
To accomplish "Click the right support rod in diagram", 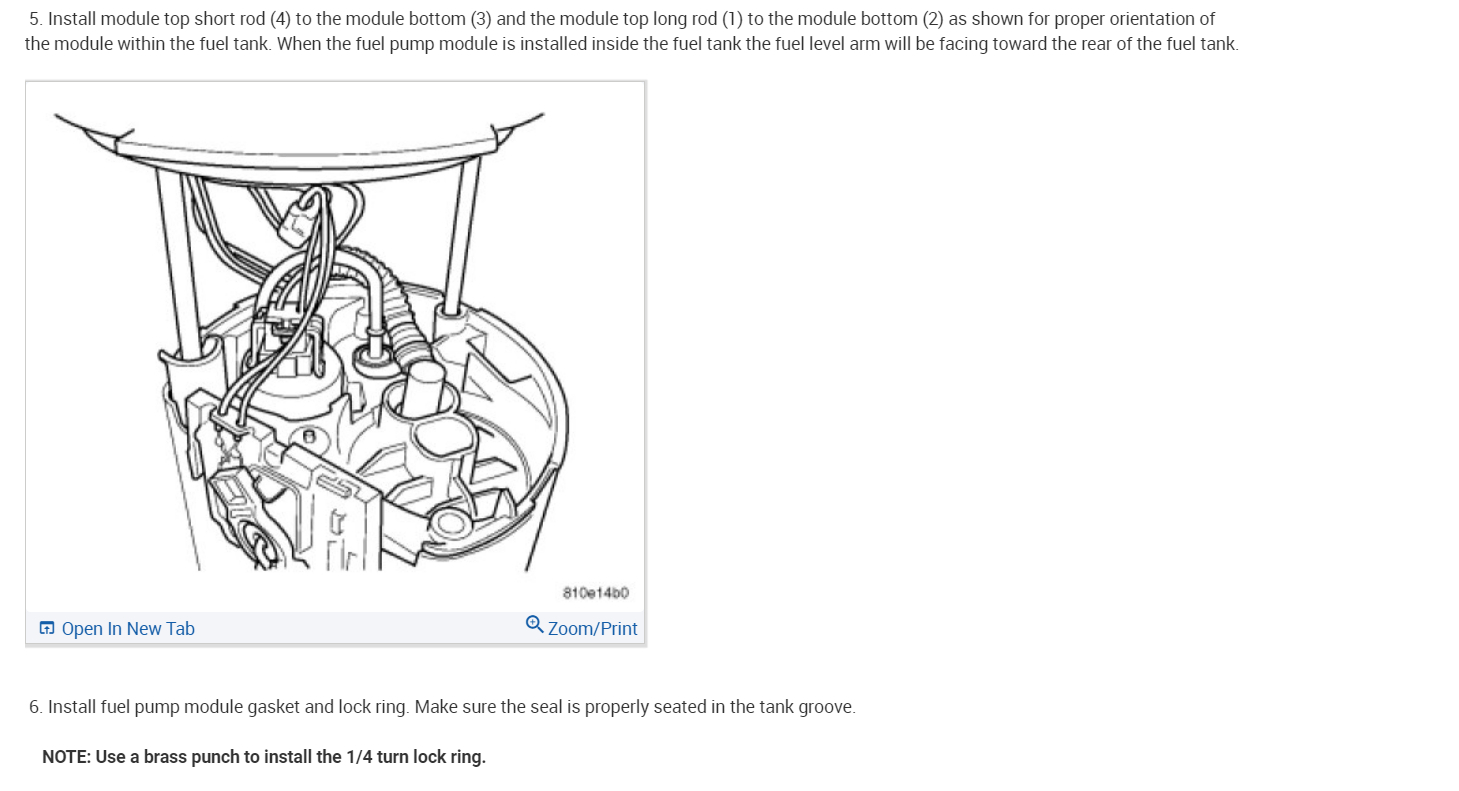I will (x=460, y=235).
